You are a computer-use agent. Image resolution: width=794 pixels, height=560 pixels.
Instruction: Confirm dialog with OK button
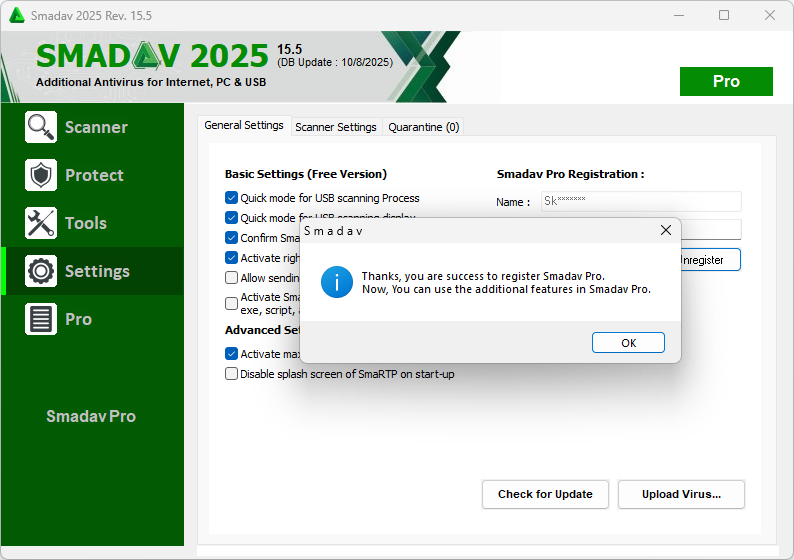point(628,343)
